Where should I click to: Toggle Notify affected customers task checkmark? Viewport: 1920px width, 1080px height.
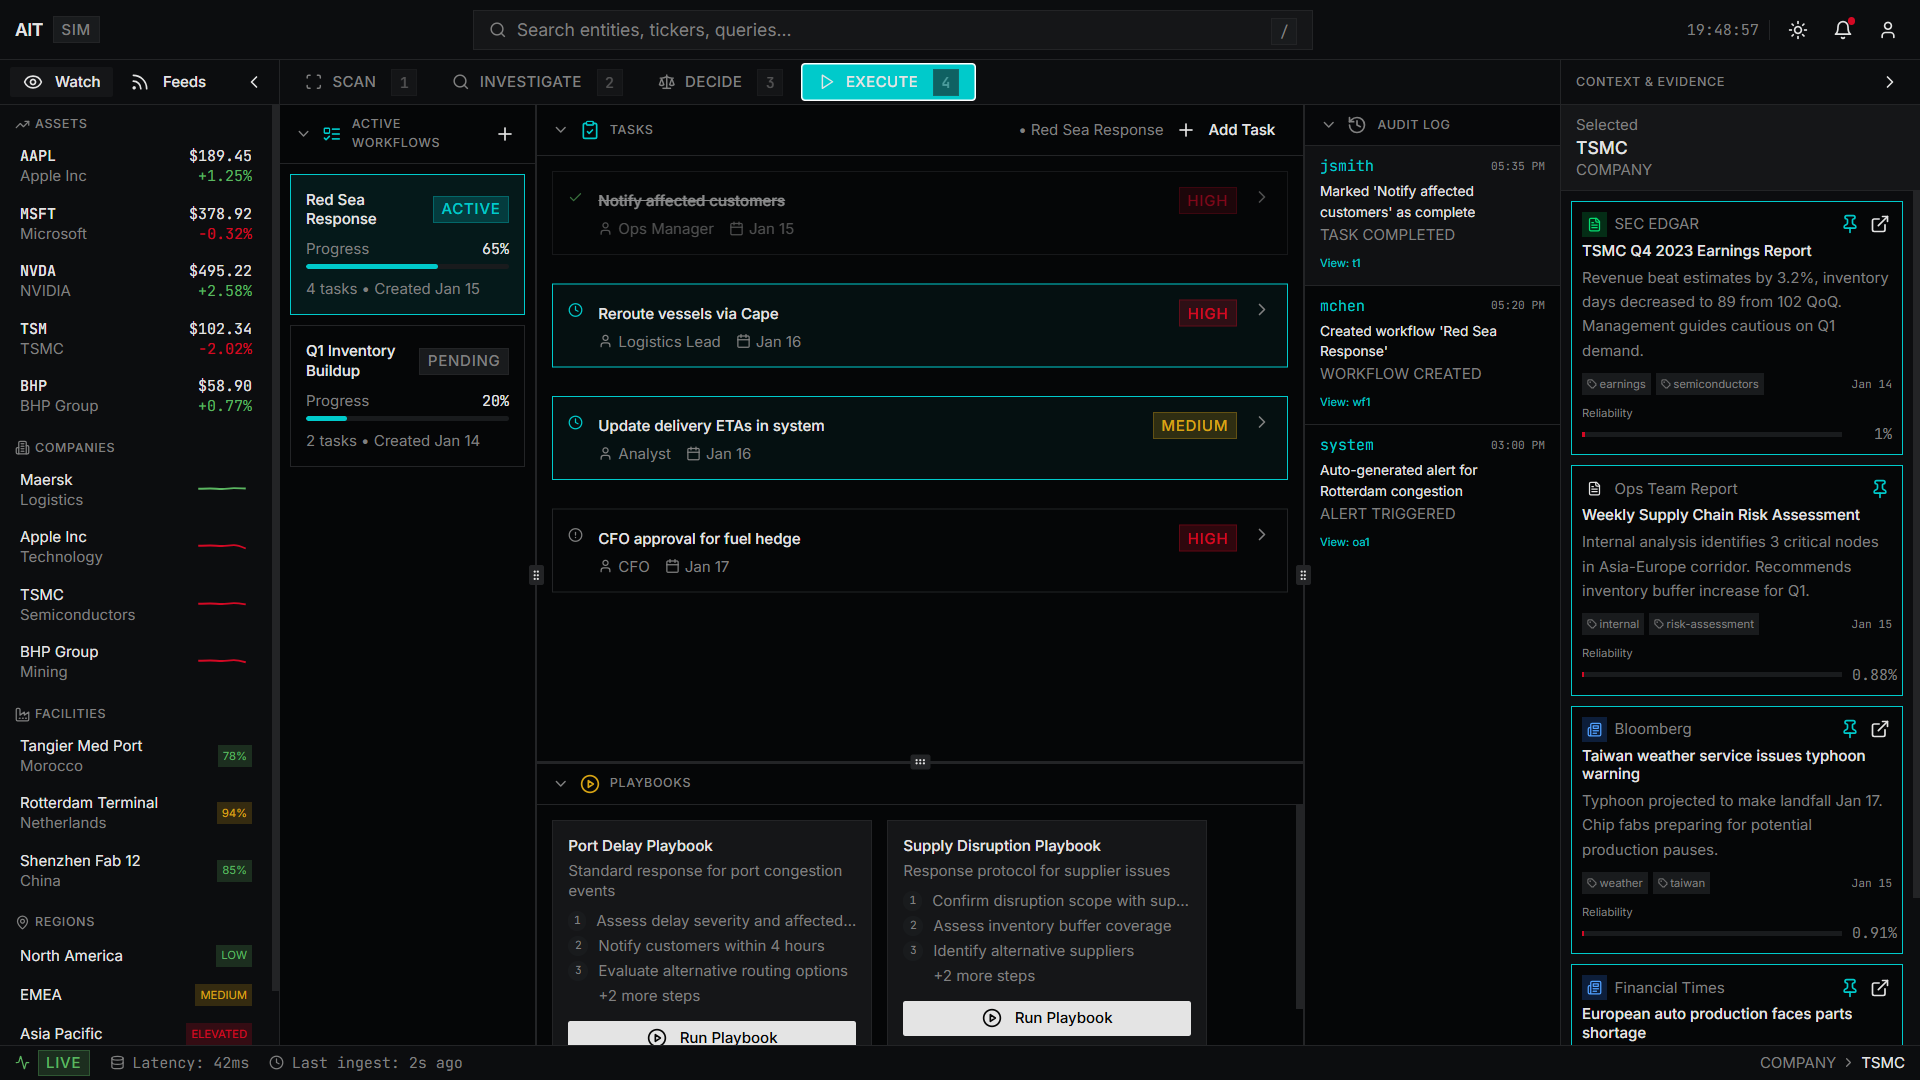[576, 198]
